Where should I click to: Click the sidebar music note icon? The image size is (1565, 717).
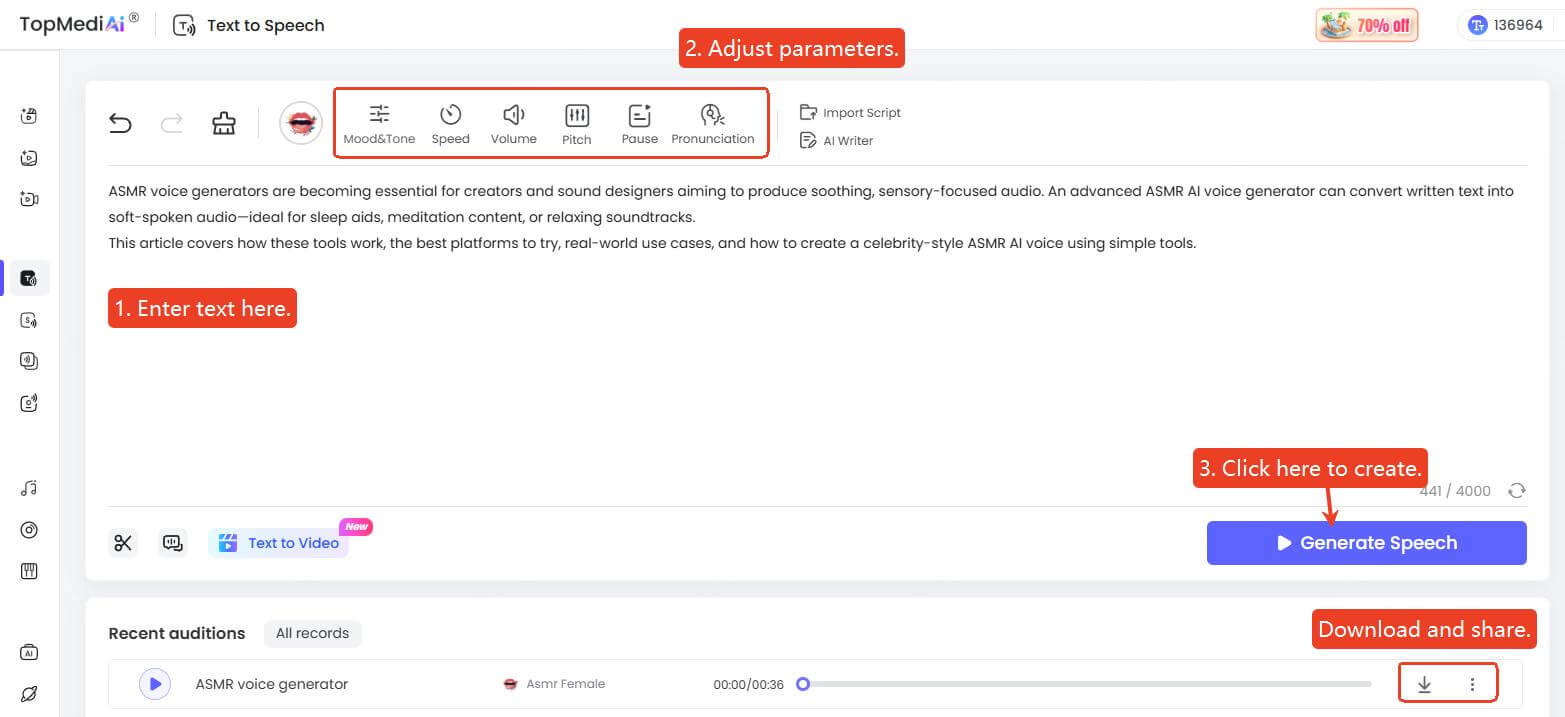pos(29,488)
